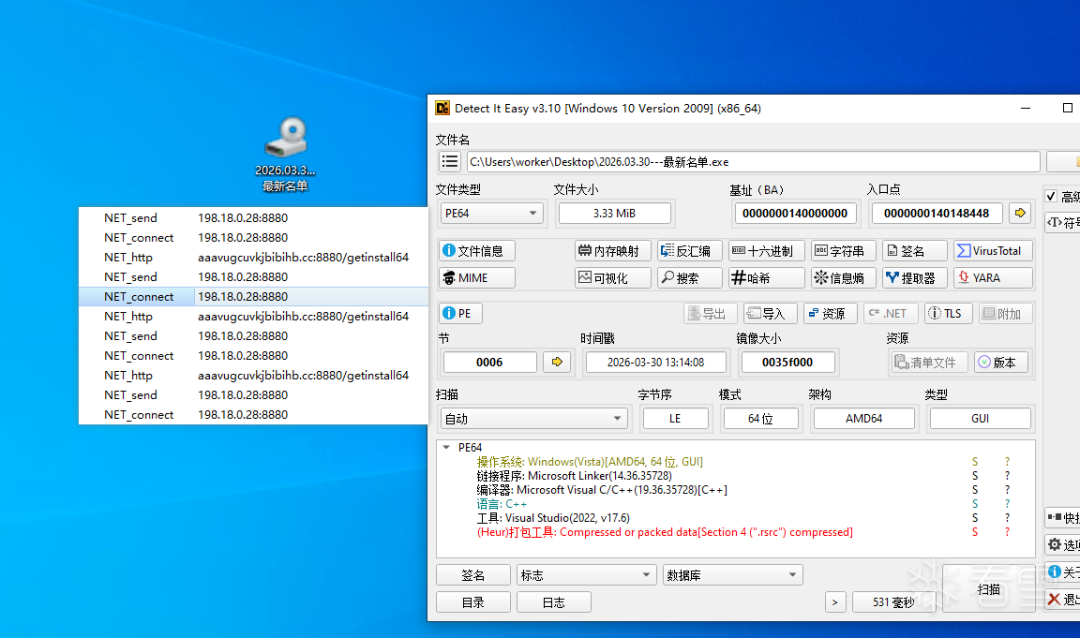
Task: Click the 扫描 scan button
Action: point(988,589)
